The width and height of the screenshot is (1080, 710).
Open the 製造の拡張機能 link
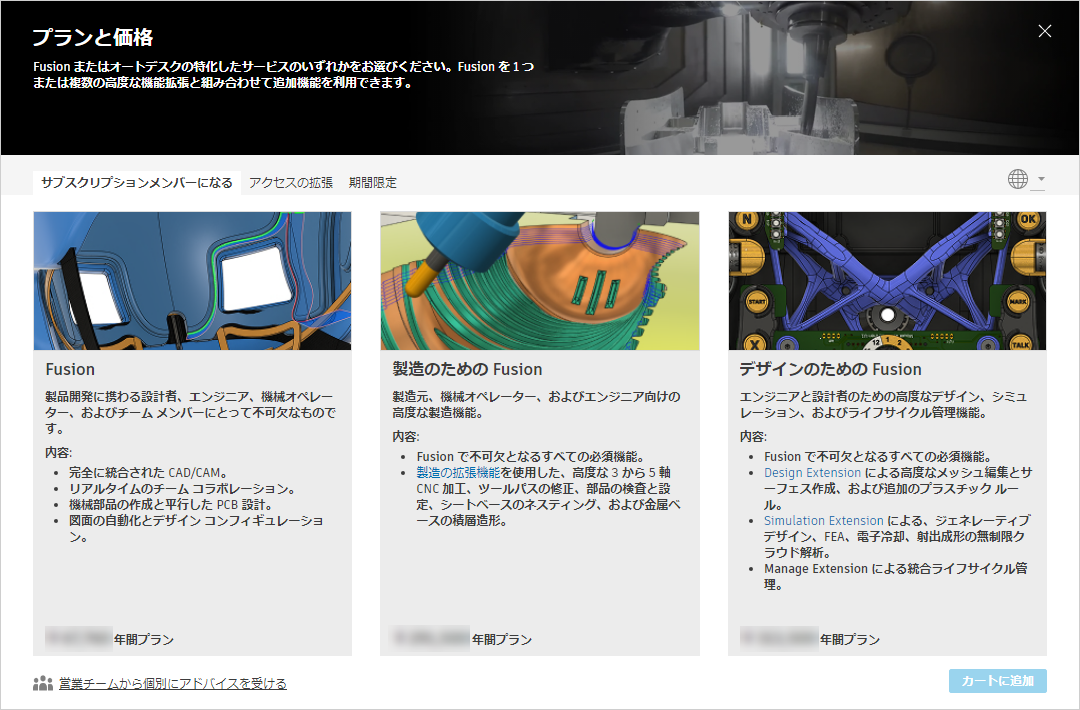click(x=458, y=472)
